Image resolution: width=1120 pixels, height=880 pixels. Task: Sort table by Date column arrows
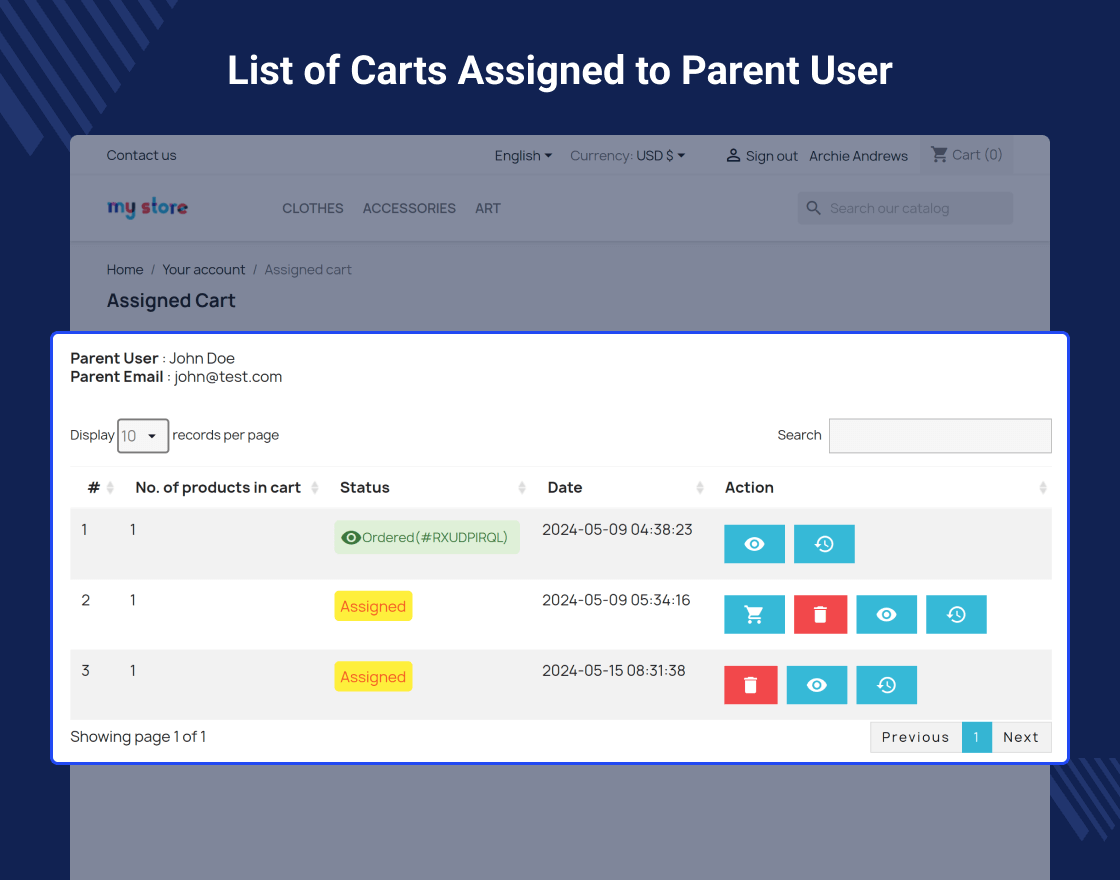pos(700,487)
